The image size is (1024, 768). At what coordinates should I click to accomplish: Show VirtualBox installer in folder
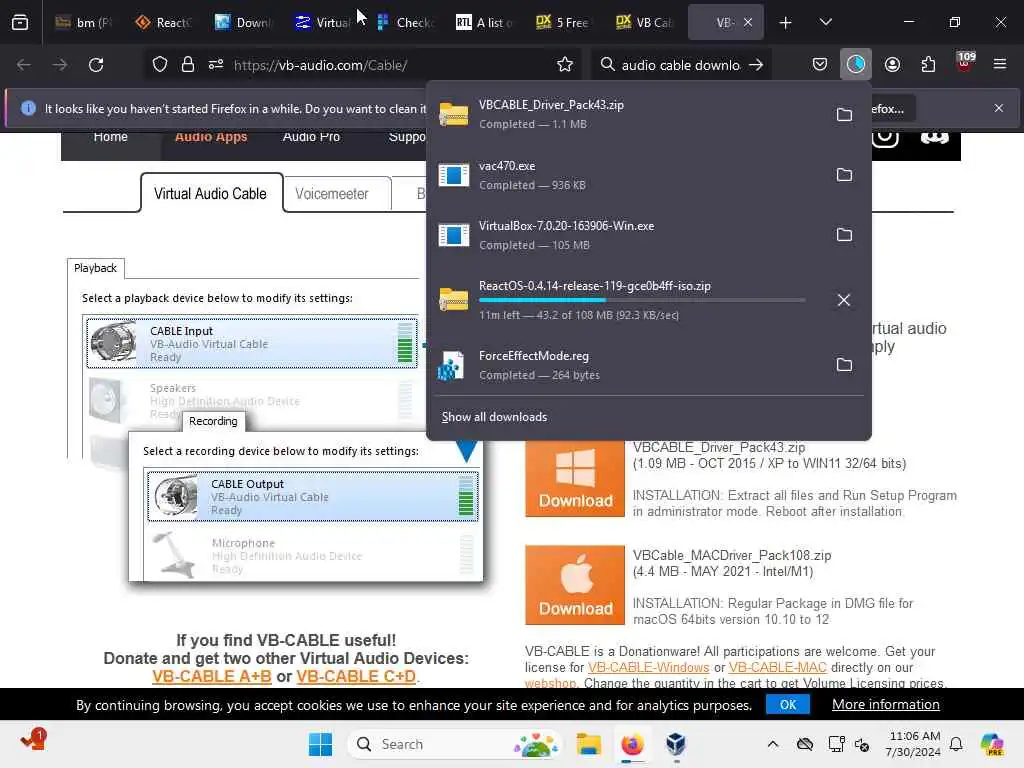coord(844,235)
